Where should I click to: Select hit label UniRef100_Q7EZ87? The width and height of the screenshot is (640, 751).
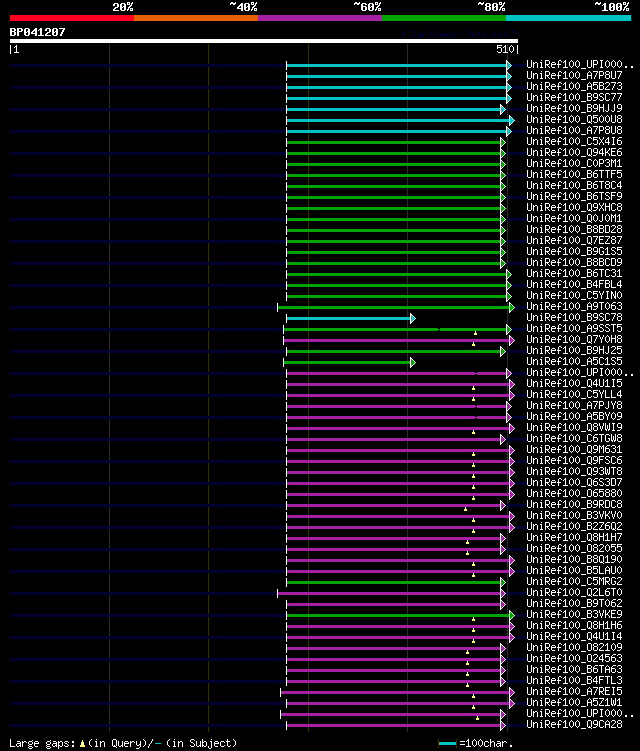point(574,240)
